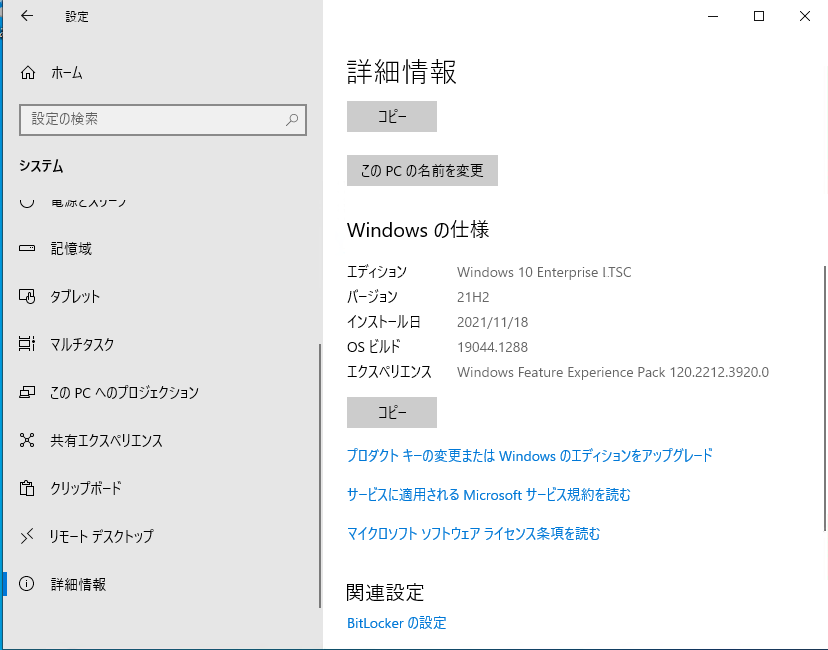828x650 pixels.
Task: Click the バージョン label
Action: (372, 297)
